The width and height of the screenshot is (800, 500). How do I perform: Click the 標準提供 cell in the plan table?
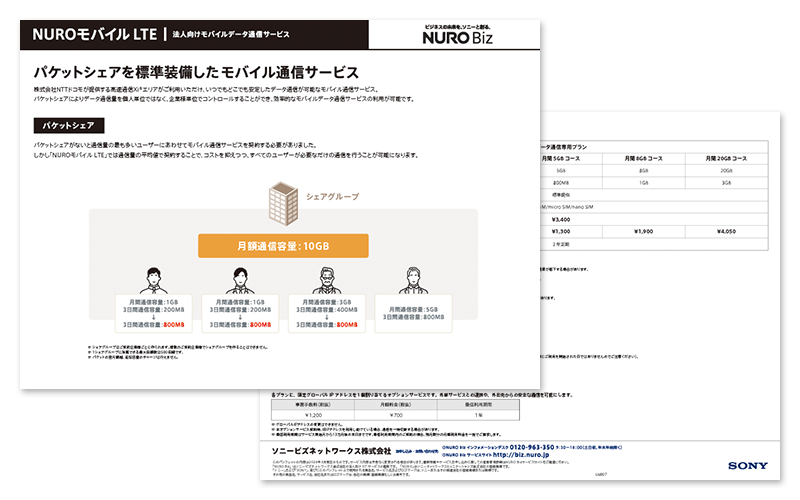[561, 195]
